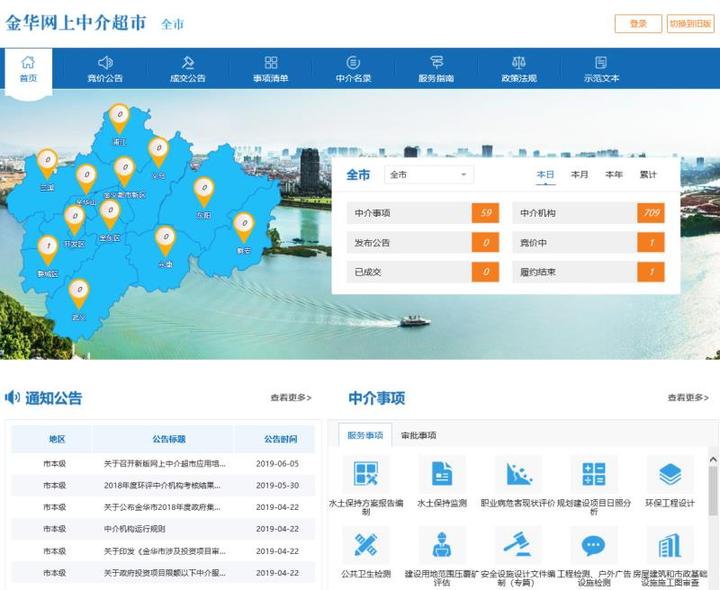
Task: Click the 公告时间 column header
Action: 280,439
